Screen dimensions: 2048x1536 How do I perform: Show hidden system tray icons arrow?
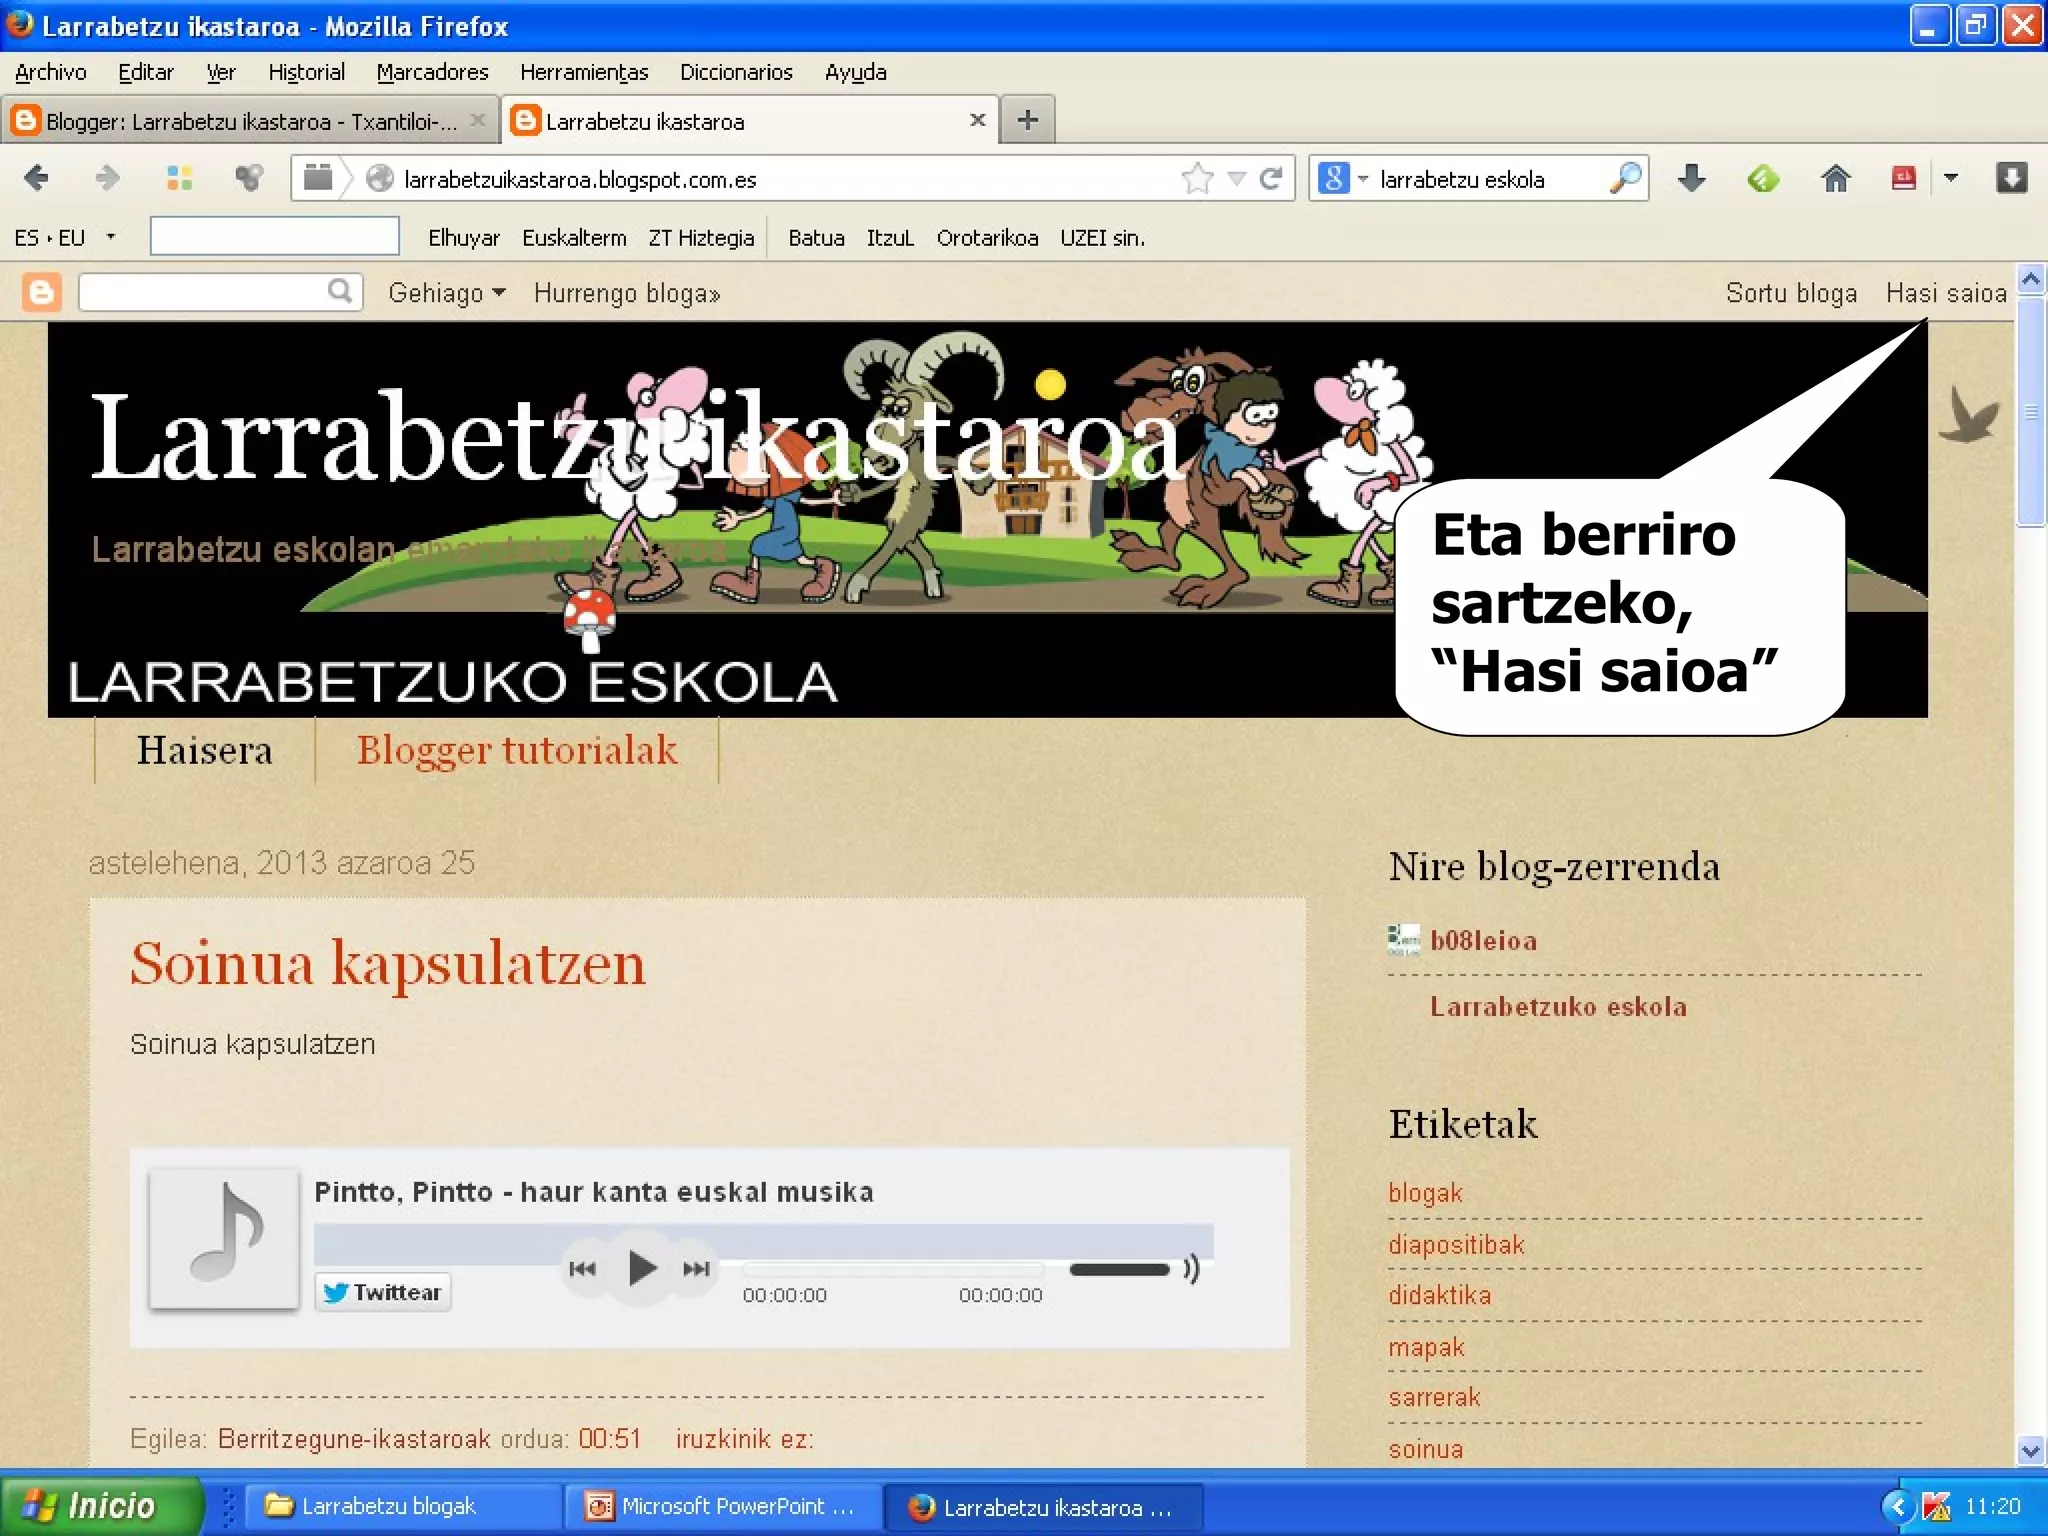click(x=1897, y=1506)
